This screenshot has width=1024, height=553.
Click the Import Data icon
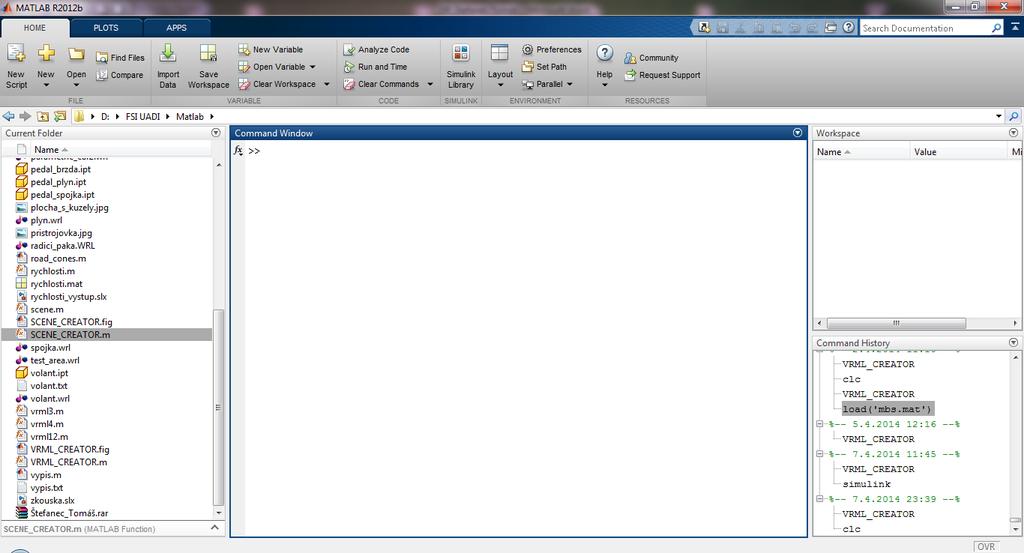click(168, 54)
